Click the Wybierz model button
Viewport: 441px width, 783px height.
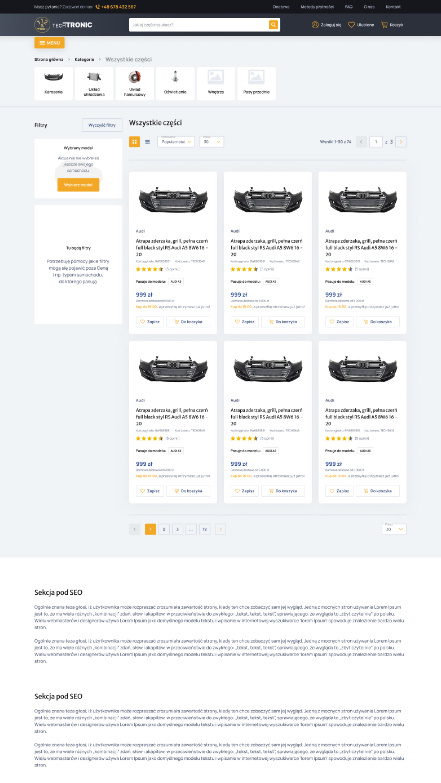click(78, 185)
